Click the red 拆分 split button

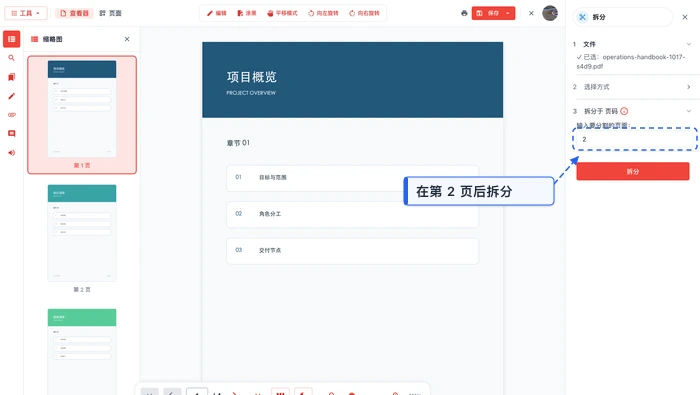pos(633,171)
